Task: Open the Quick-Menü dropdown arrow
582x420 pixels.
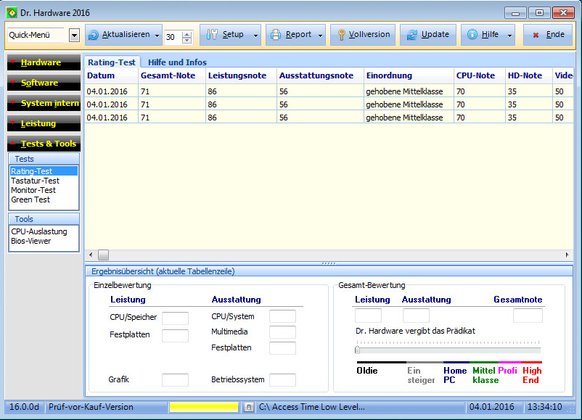Action: 74,35
